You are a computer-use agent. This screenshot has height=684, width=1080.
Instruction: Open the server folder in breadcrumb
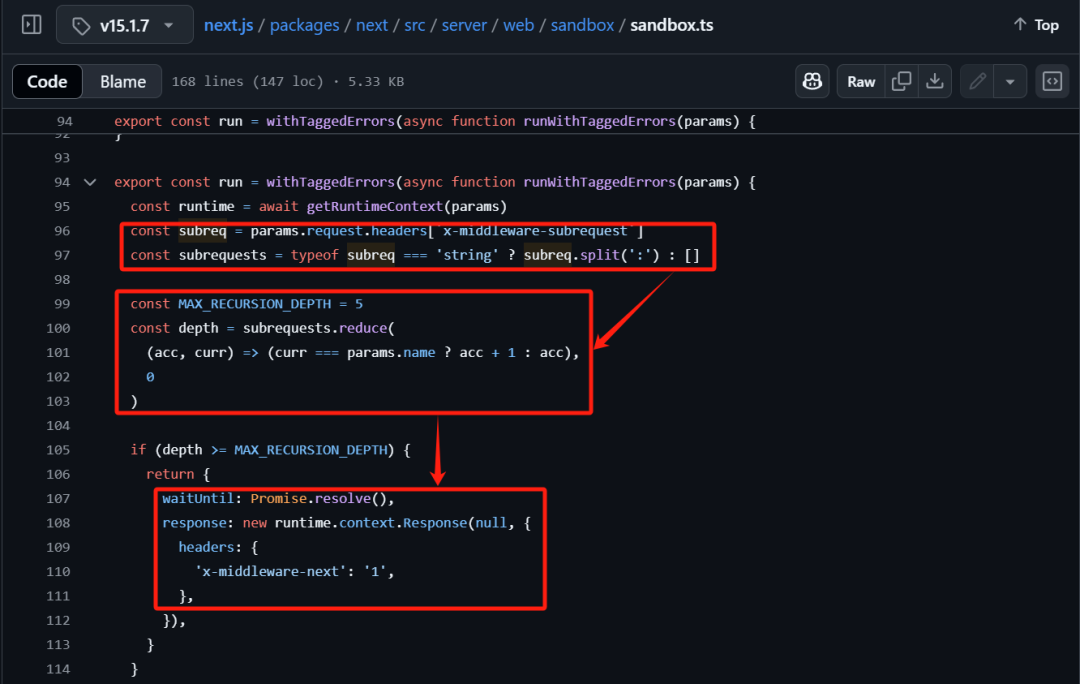(x=463, y=25)
